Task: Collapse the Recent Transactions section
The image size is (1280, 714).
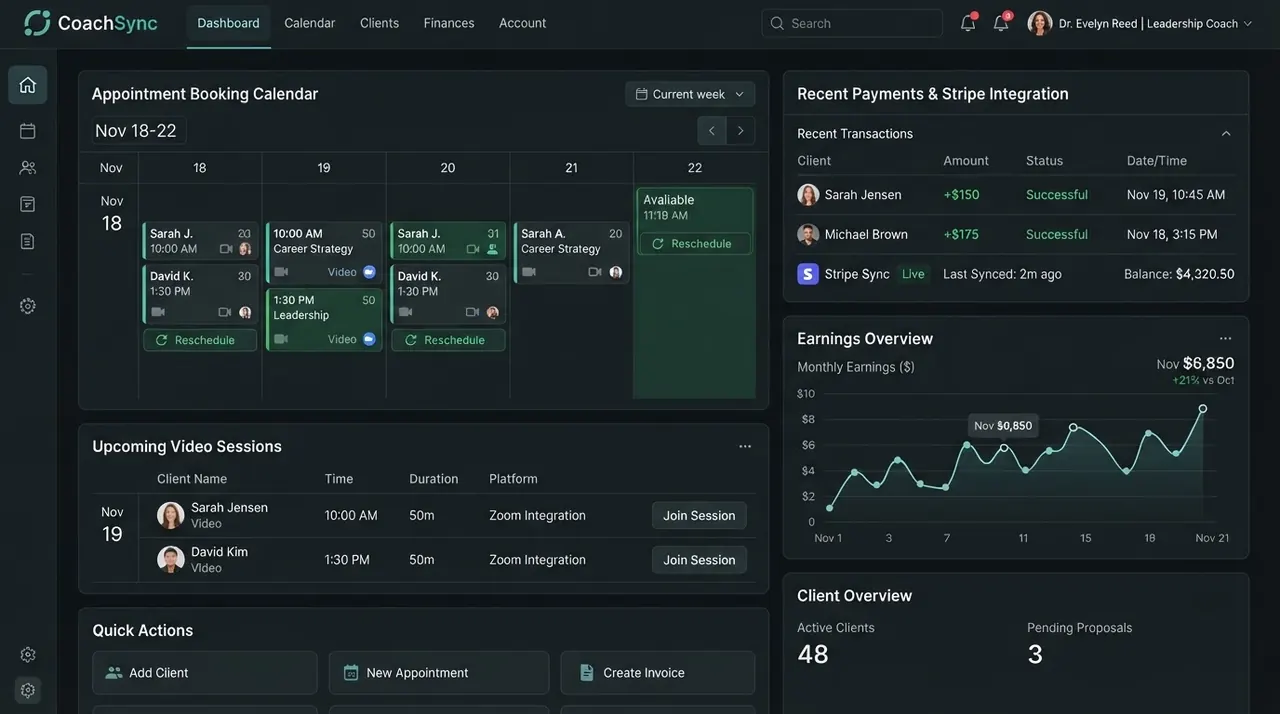Action: [x=1226, y=134]
